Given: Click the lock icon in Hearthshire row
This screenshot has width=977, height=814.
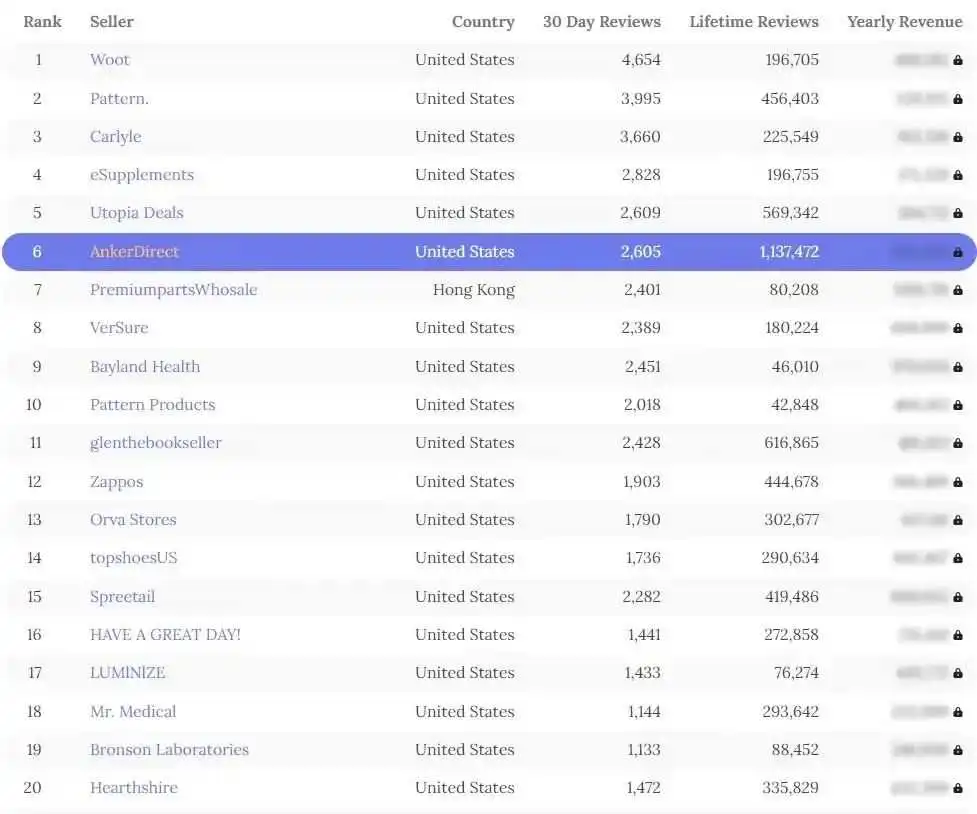Looking at the screenshot, I should (x=958, y=788).
